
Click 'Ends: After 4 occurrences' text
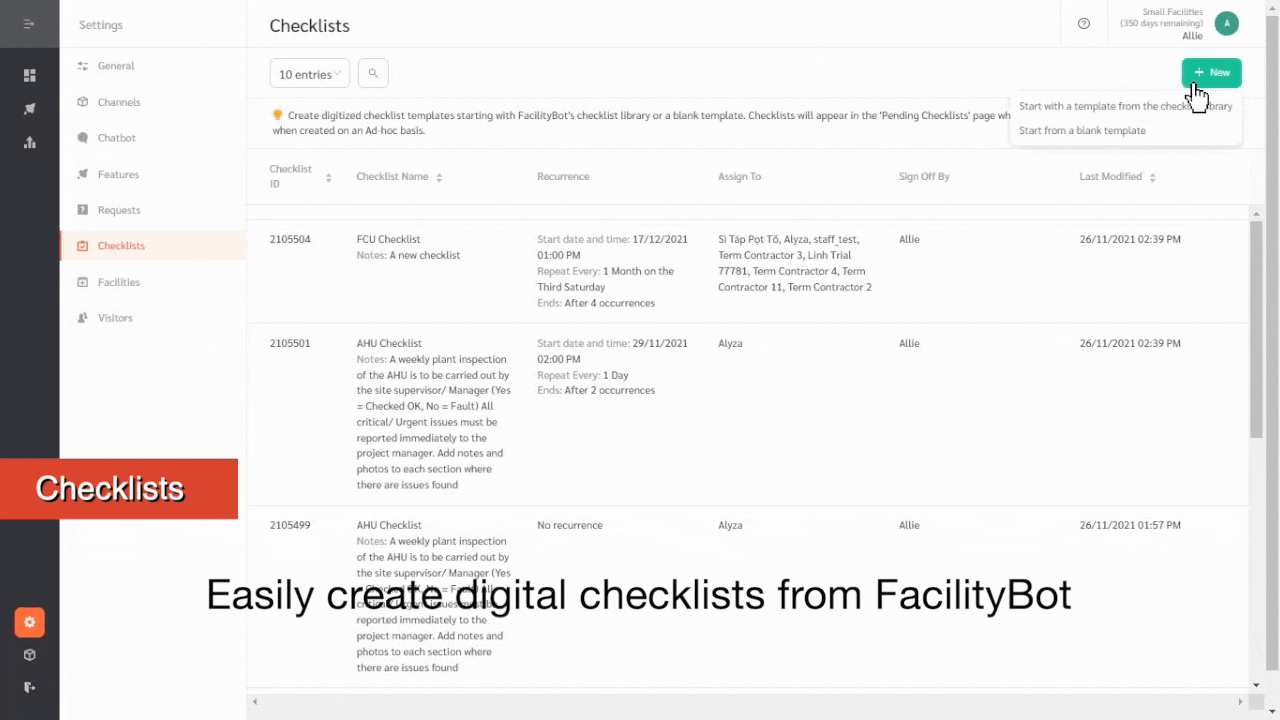(x=596, y=304)
